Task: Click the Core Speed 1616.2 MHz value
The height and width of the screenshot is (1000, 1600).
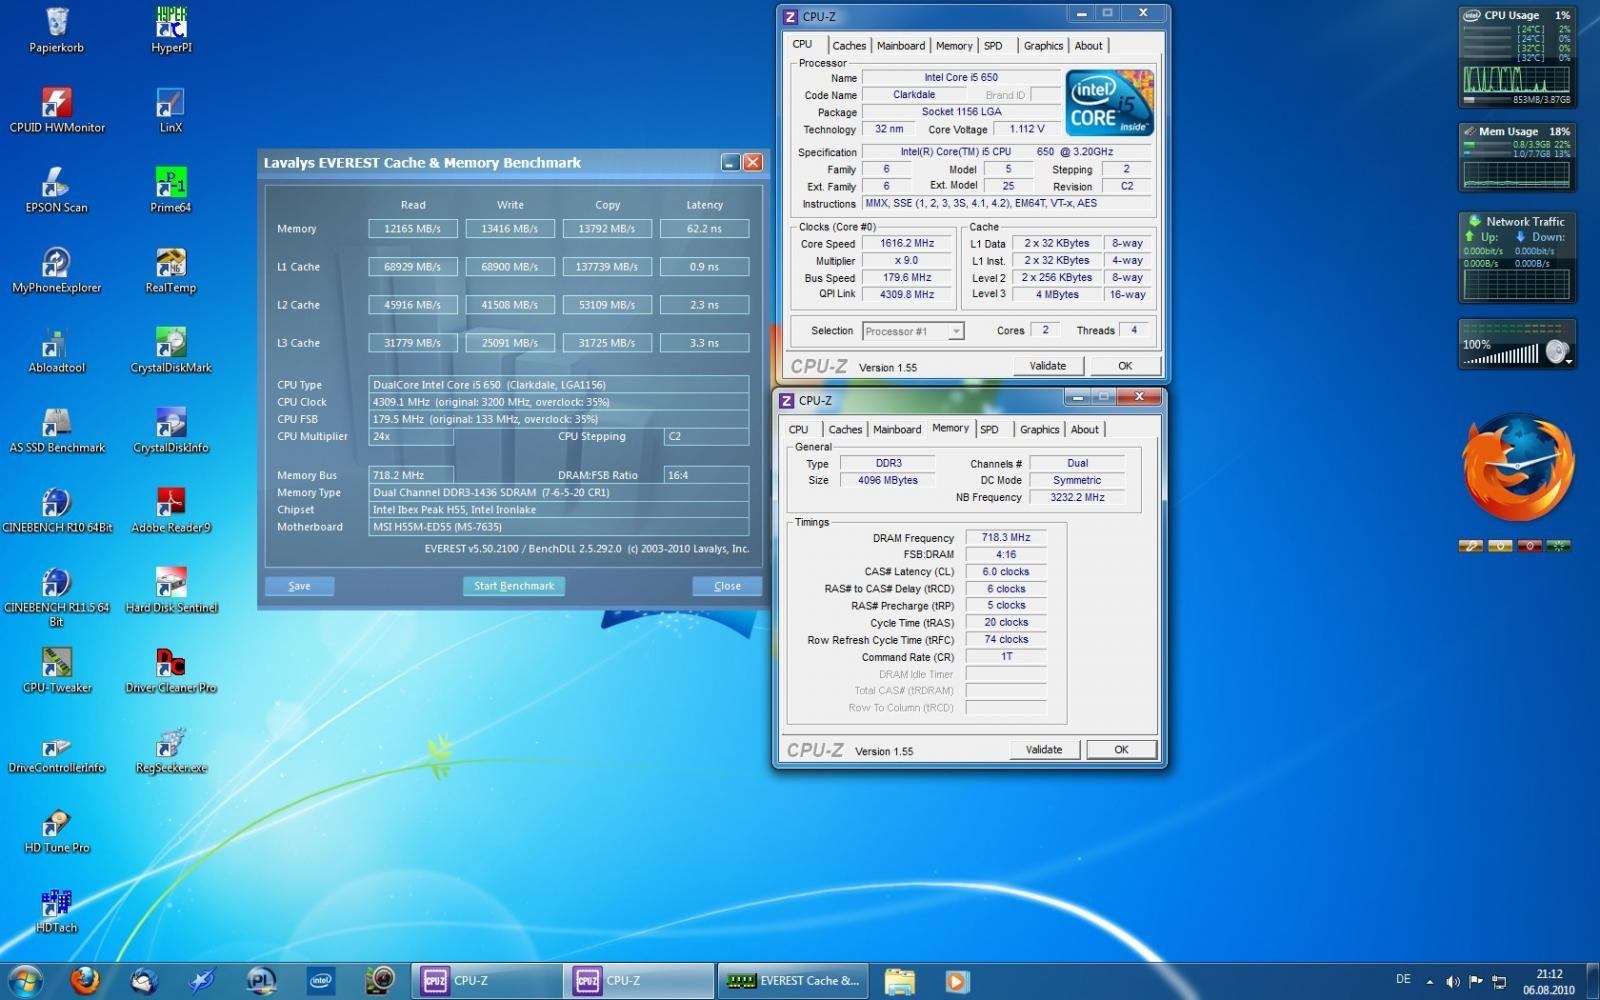Action: 906,243
